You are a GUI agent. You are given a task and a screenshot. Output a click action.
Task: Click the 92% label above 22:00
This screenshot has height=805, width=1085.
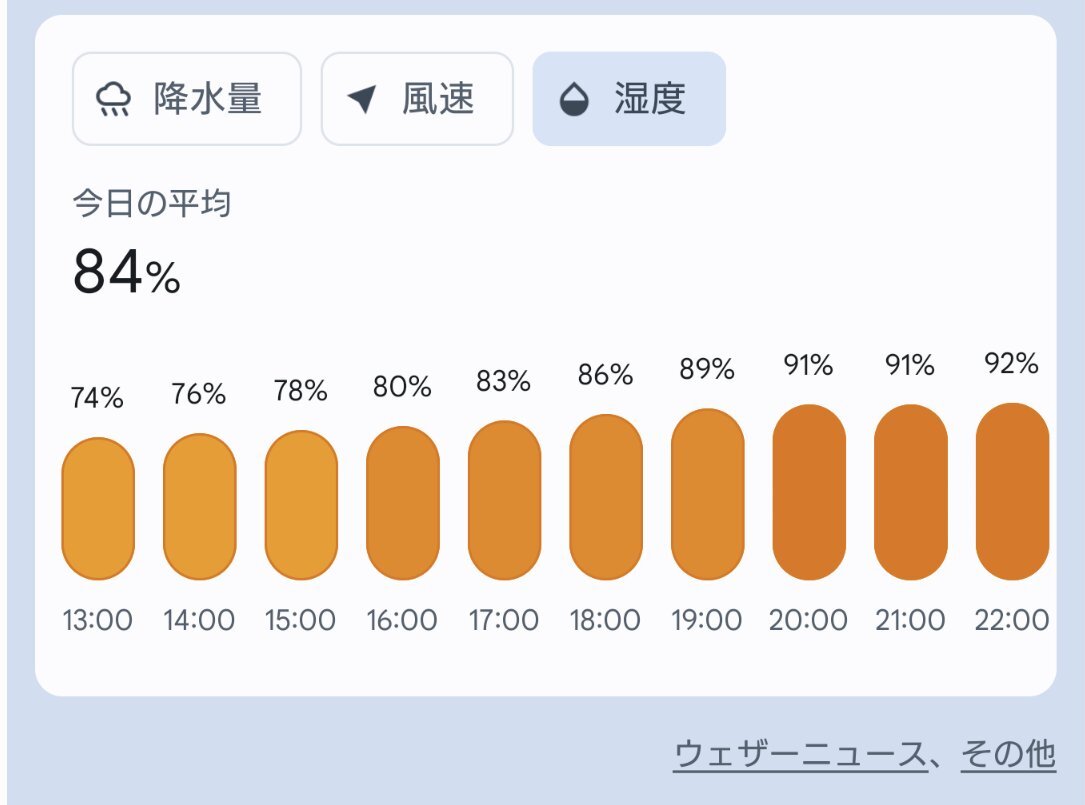(x=1011, y=364)
